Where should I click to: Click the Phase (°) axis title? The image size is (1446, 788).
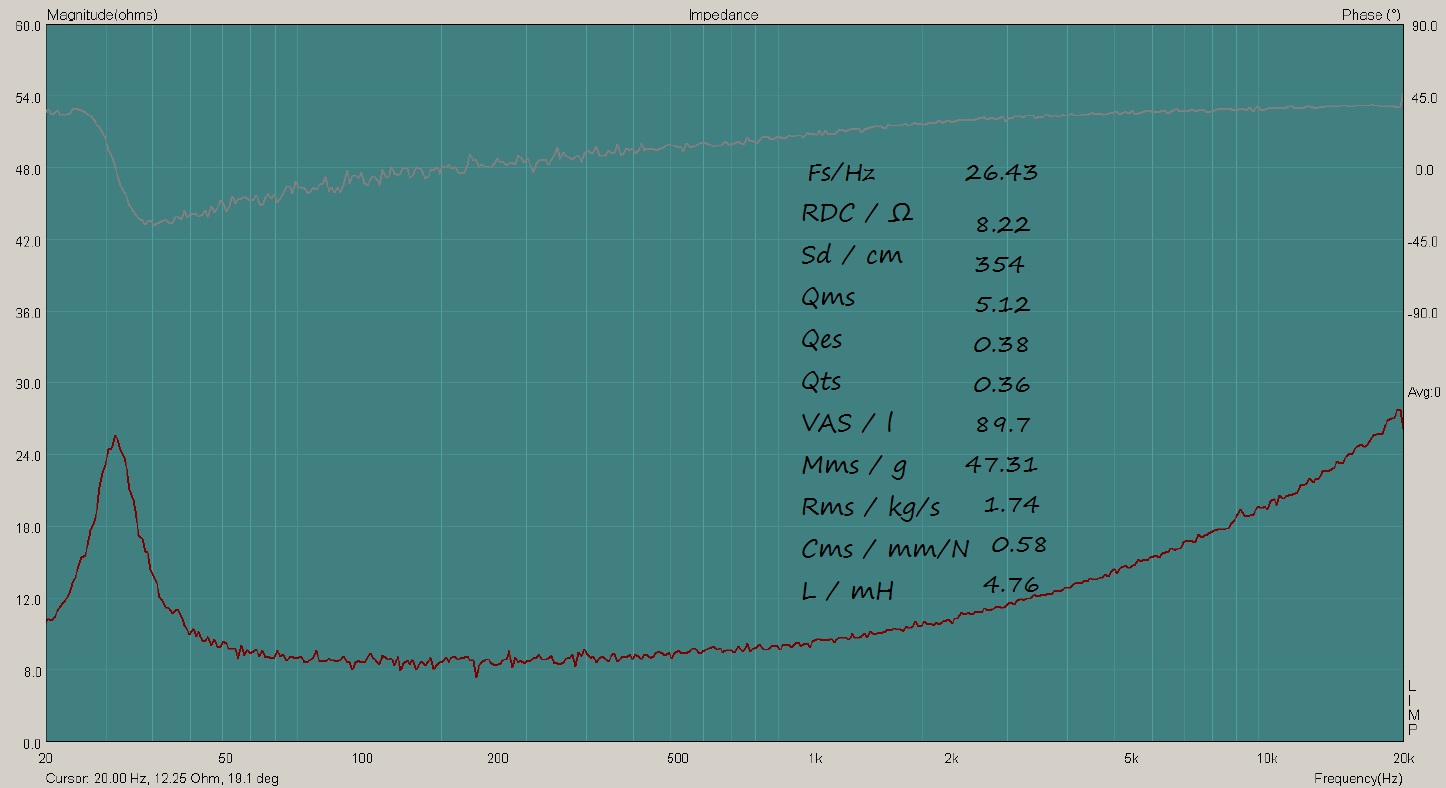[x=1371, y=15]
